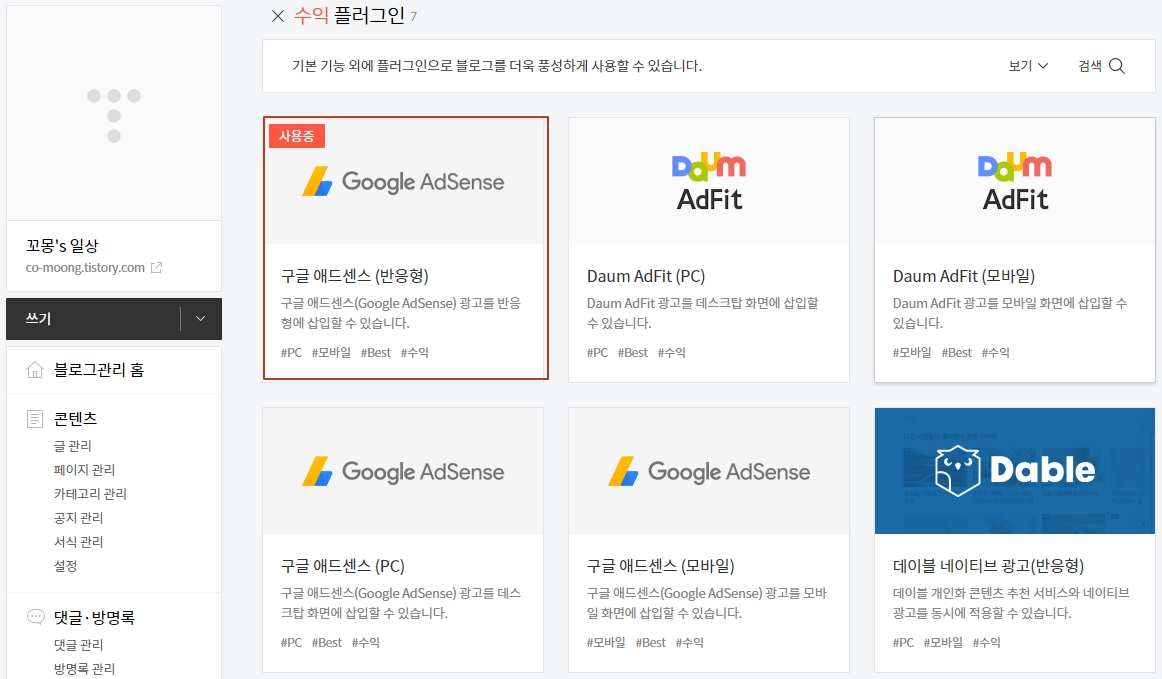Click the Daum AdFit (모바일) logo image

pyautogui.click(x=1015, y=182)
